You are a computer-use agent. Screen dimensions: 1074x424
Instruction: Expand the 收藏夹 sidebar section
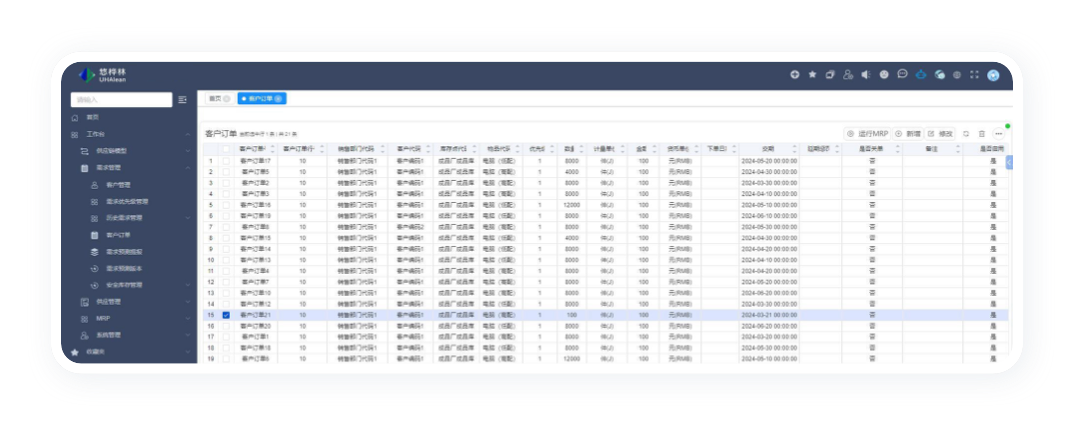[188, 352]
